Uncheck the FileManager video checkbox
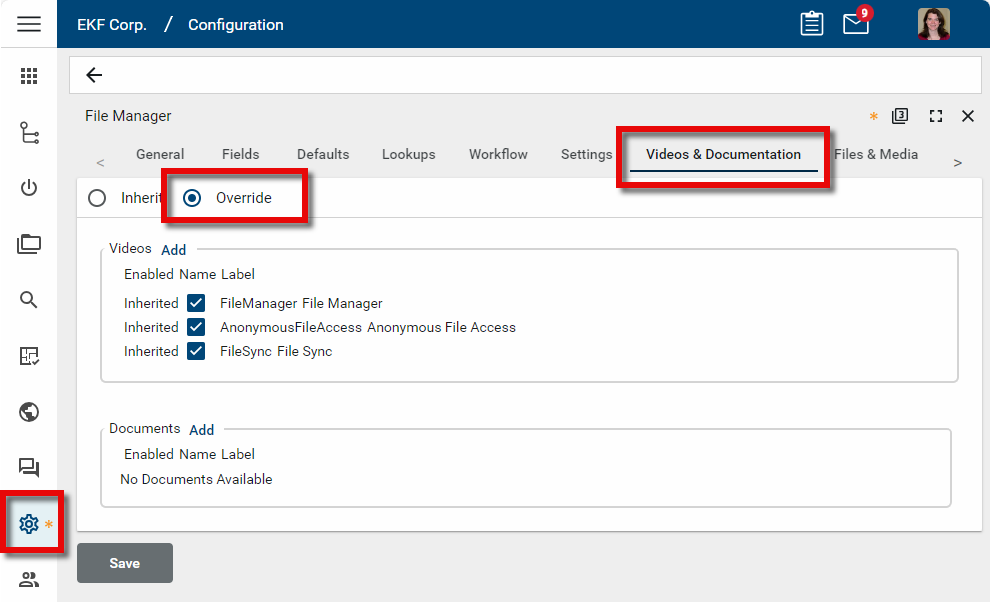 tap(196, 303)
